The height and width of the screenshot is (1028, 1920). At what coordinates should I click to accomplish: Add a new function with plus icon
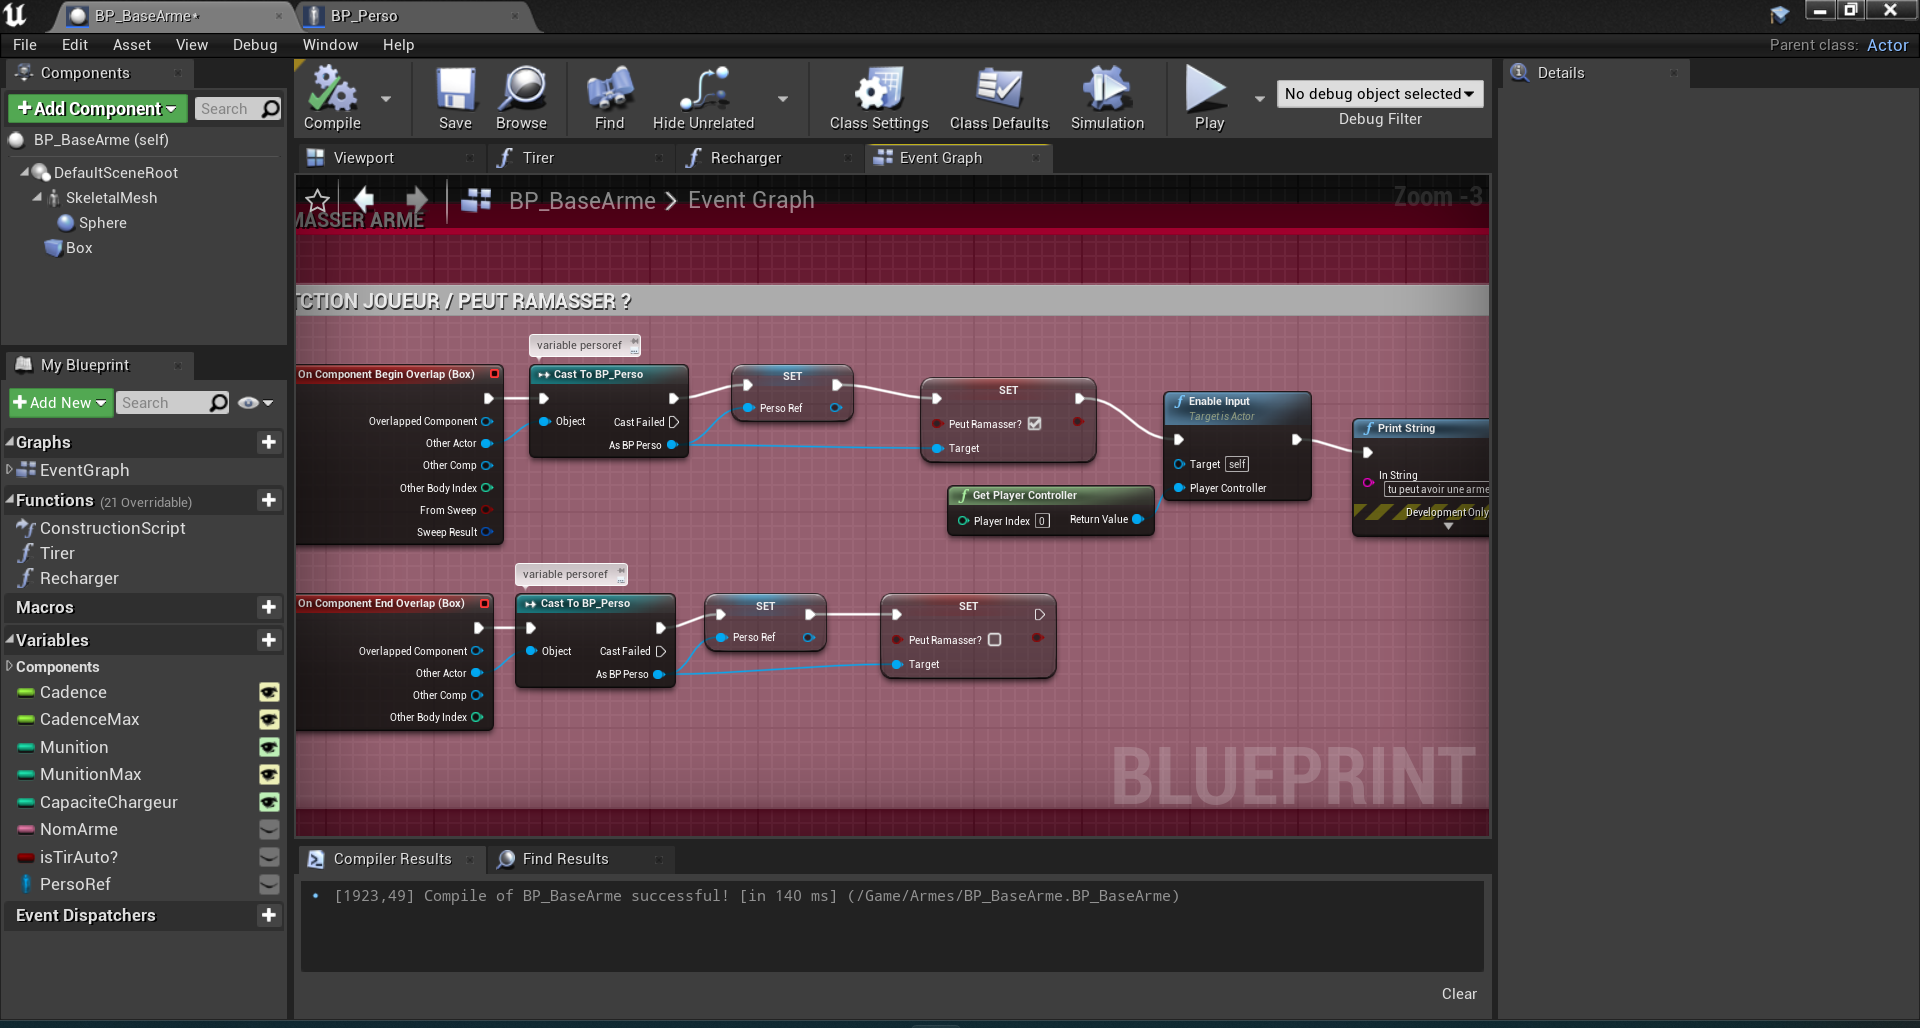pos(268,500)
